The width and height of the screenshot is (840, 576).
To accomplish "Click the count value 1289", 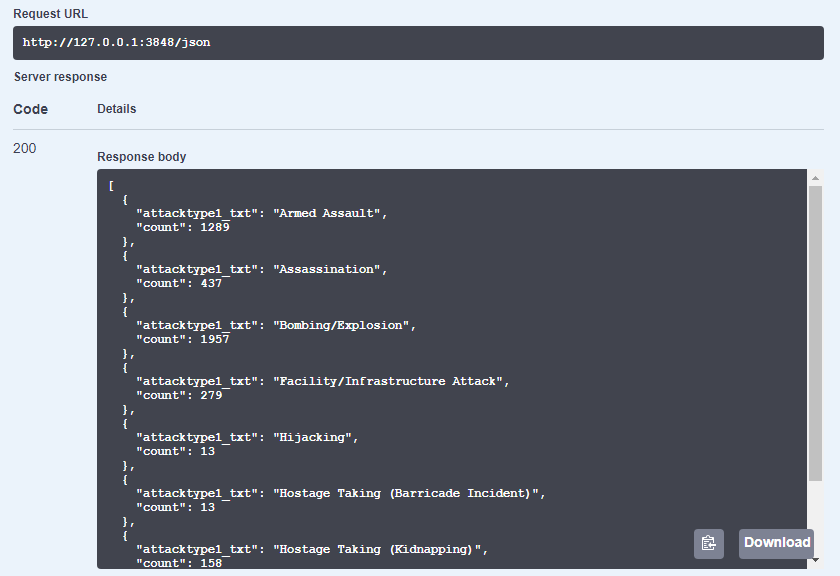I will point(215,227).
